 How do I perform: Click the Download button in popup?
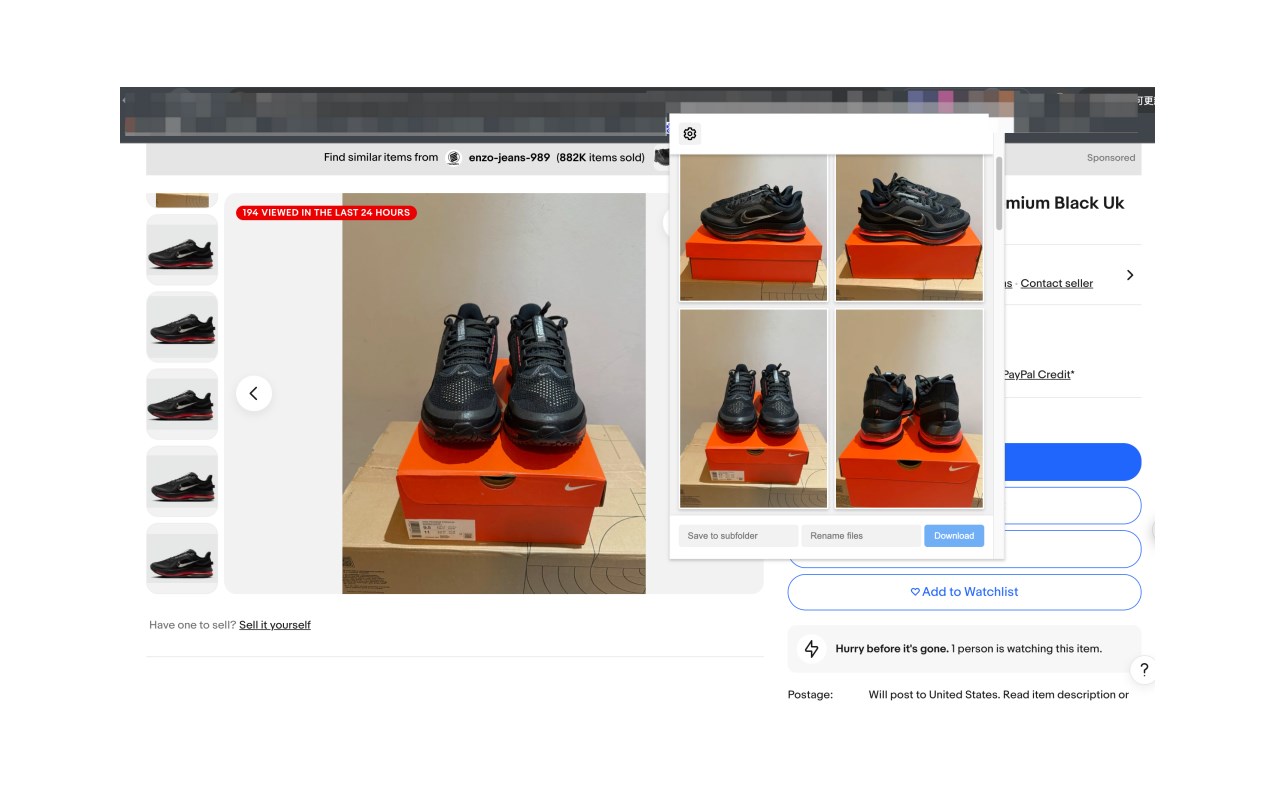[954, 536]
